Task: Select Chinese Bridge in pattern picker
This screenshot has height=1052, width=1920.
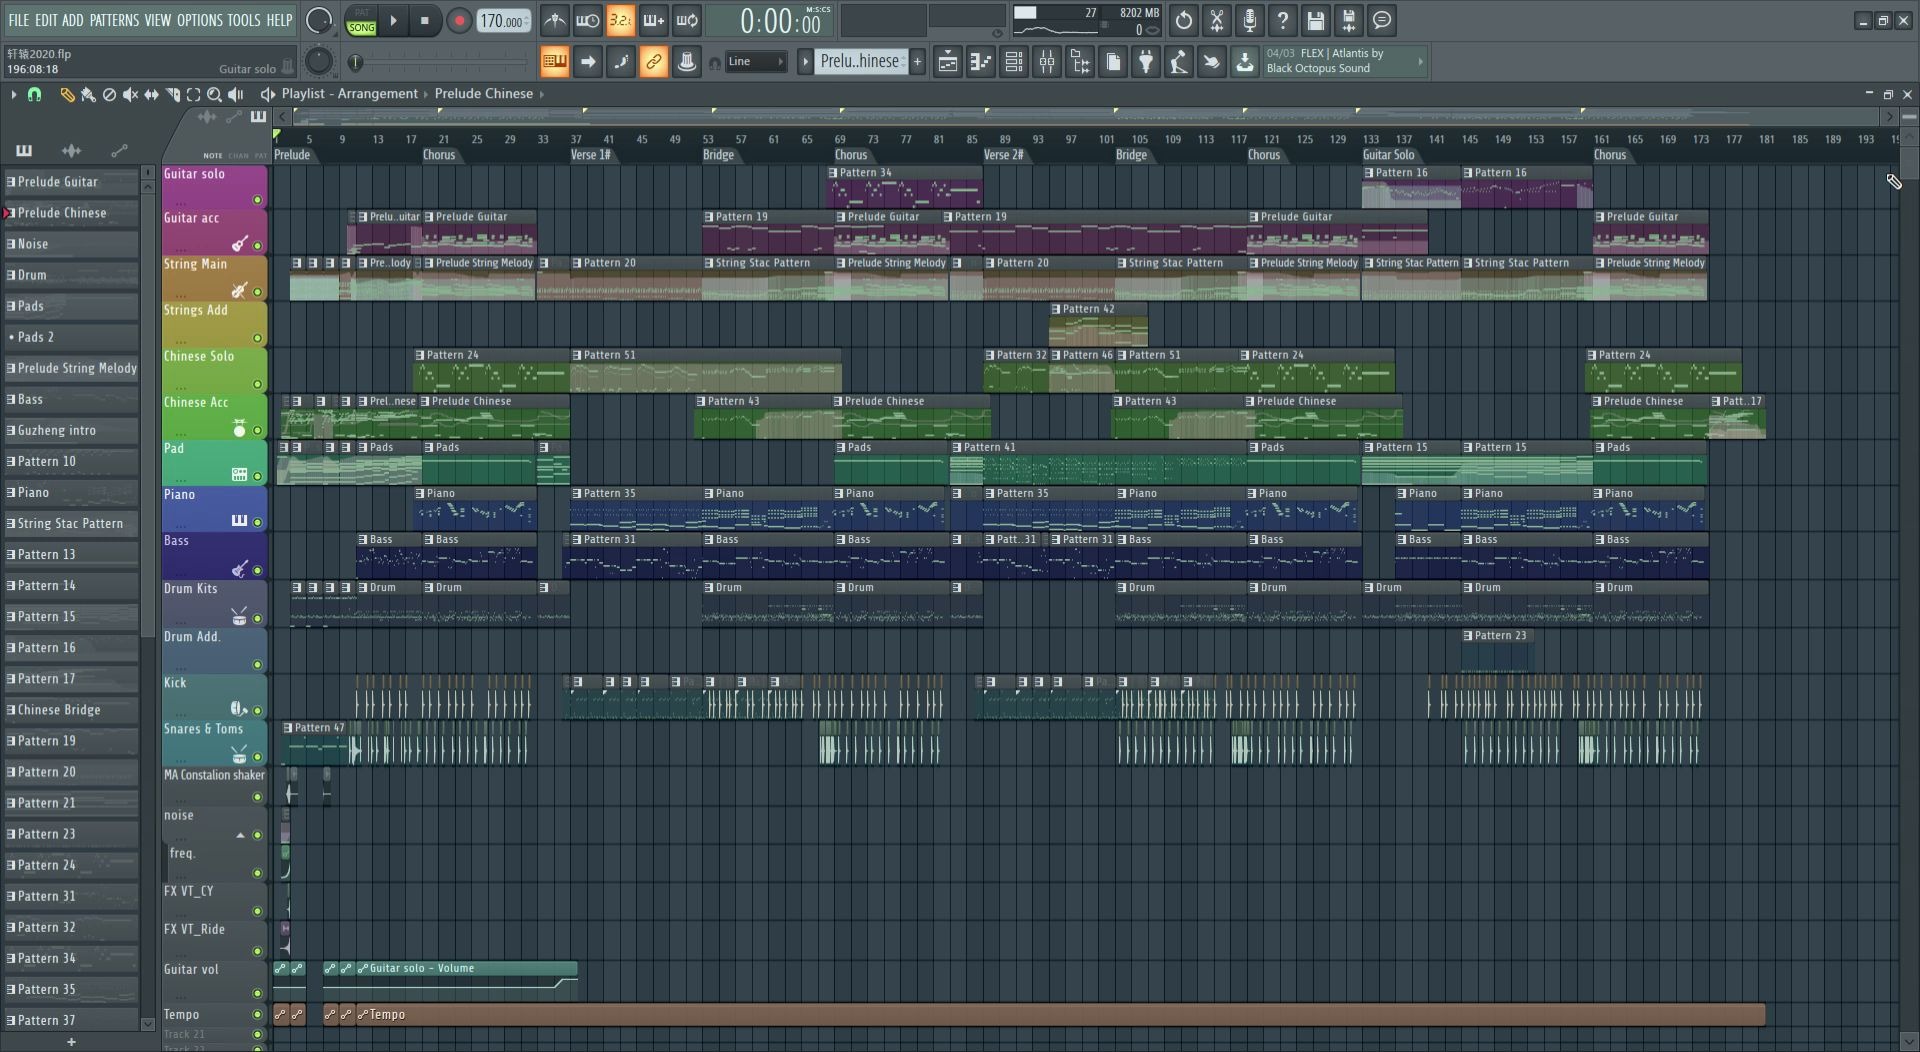Action: tap(70, 710)
